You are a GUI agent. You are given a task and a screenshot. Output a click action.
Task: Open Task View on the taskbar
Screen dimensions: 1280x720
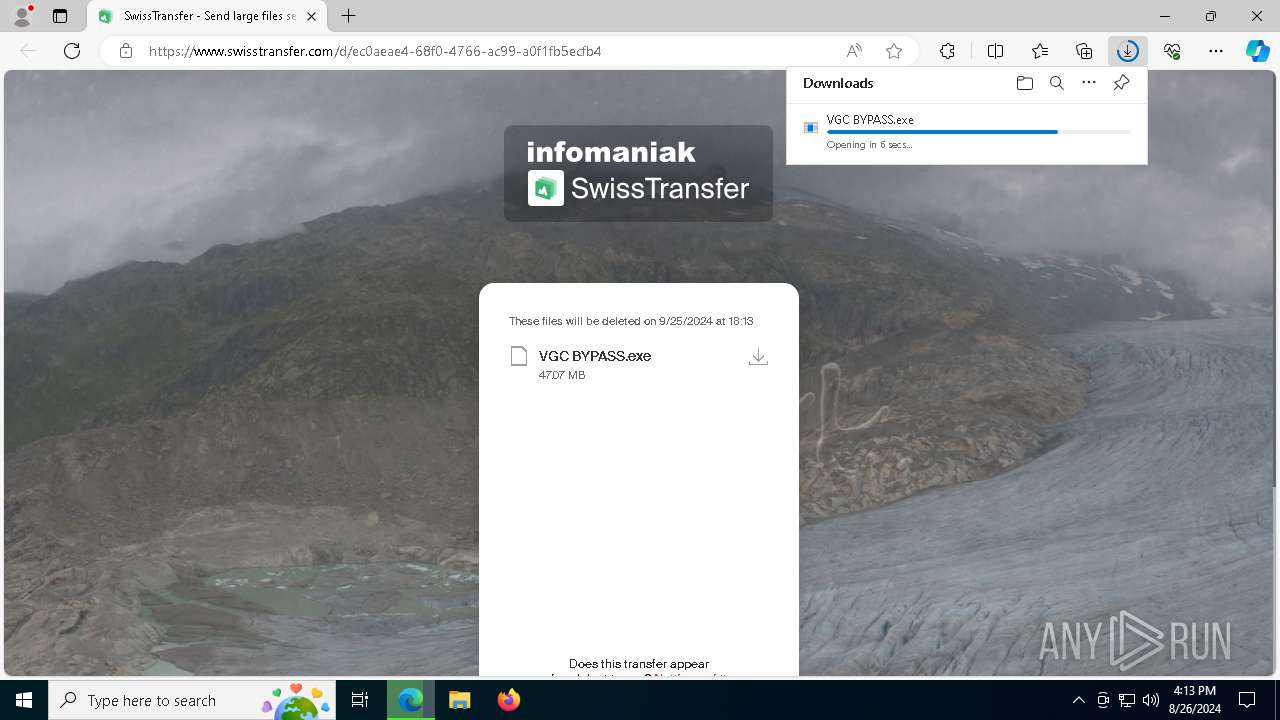[360, 700]
